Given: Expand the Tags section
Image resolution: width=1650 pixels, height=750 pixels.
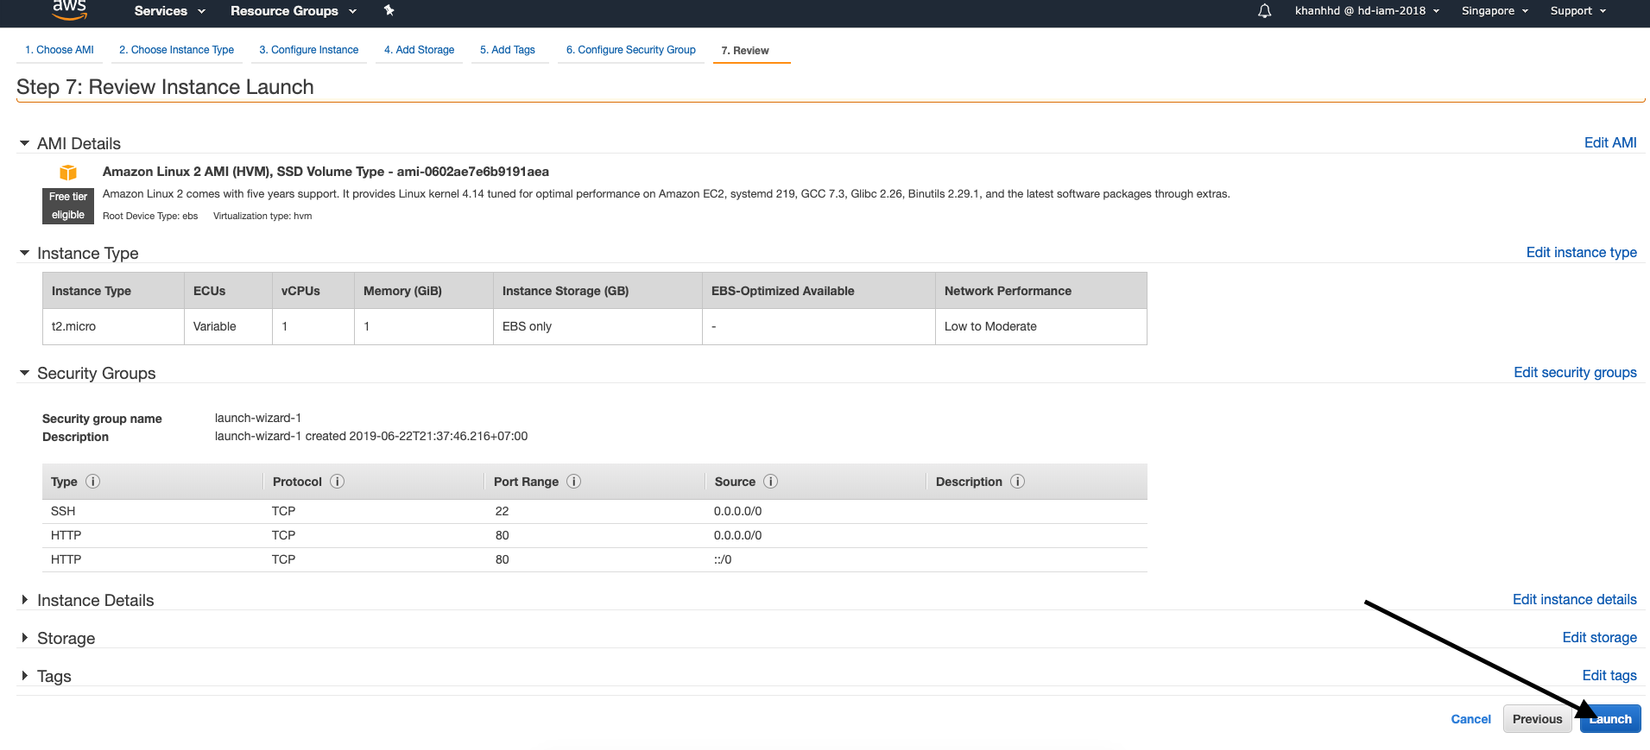Looking at the screenshot, I should point(25,676).
